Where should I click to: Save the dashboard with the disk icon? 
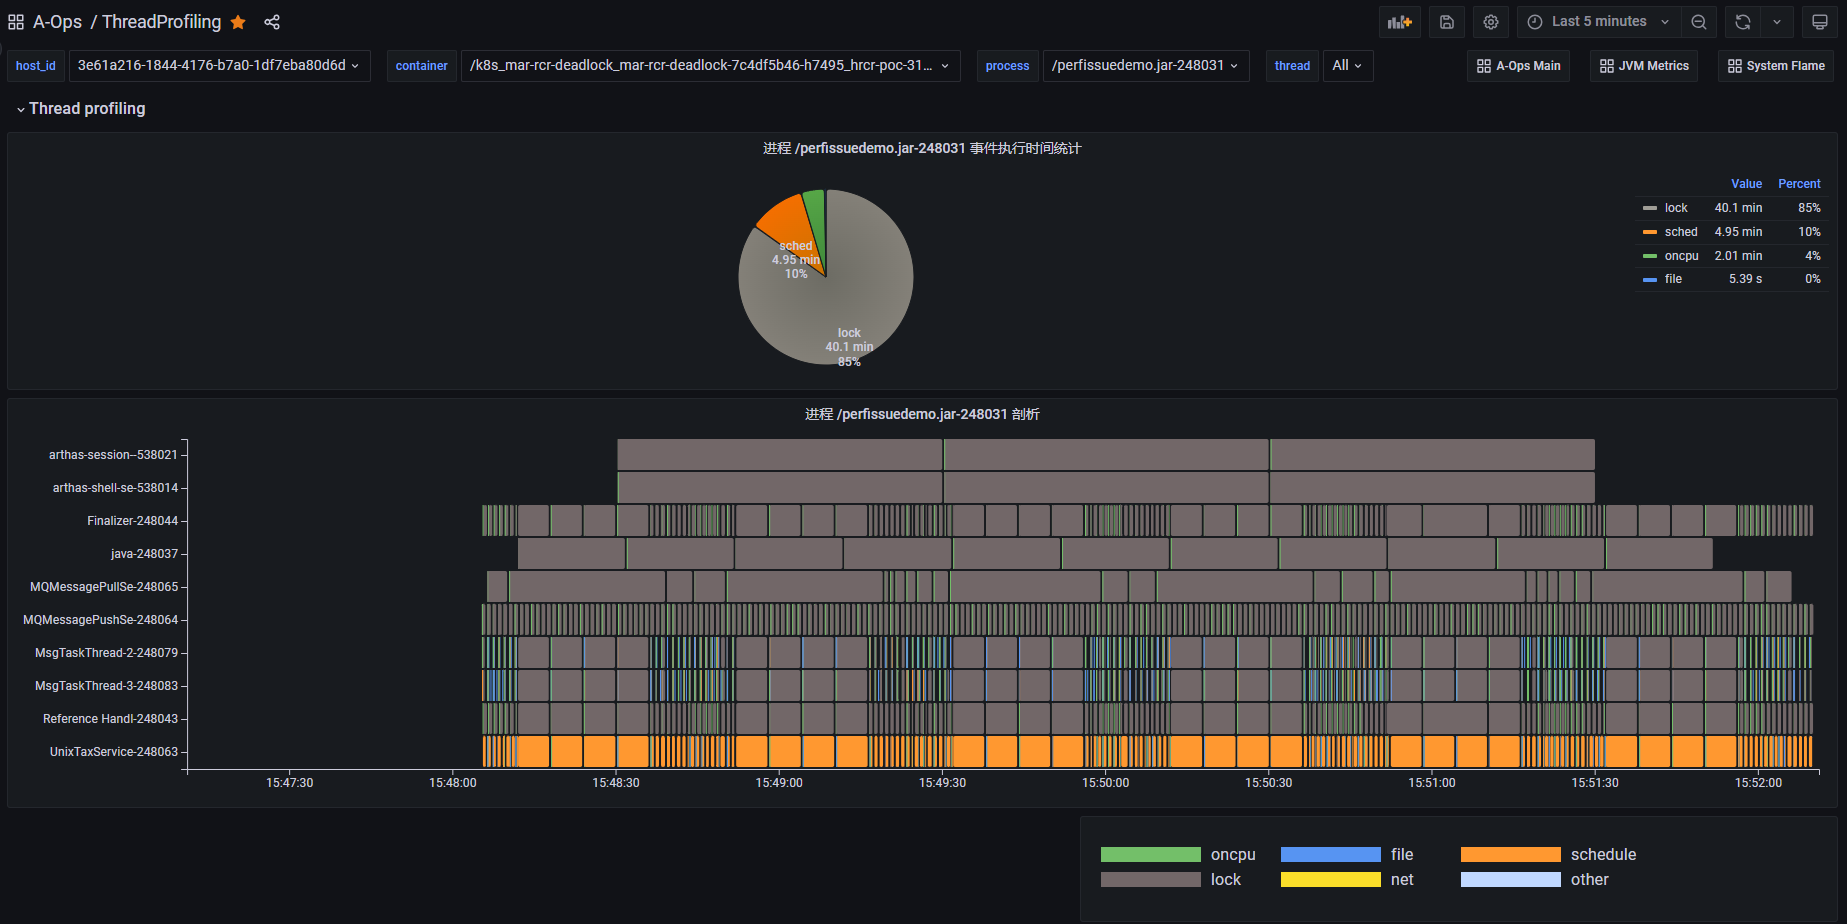1446,22
